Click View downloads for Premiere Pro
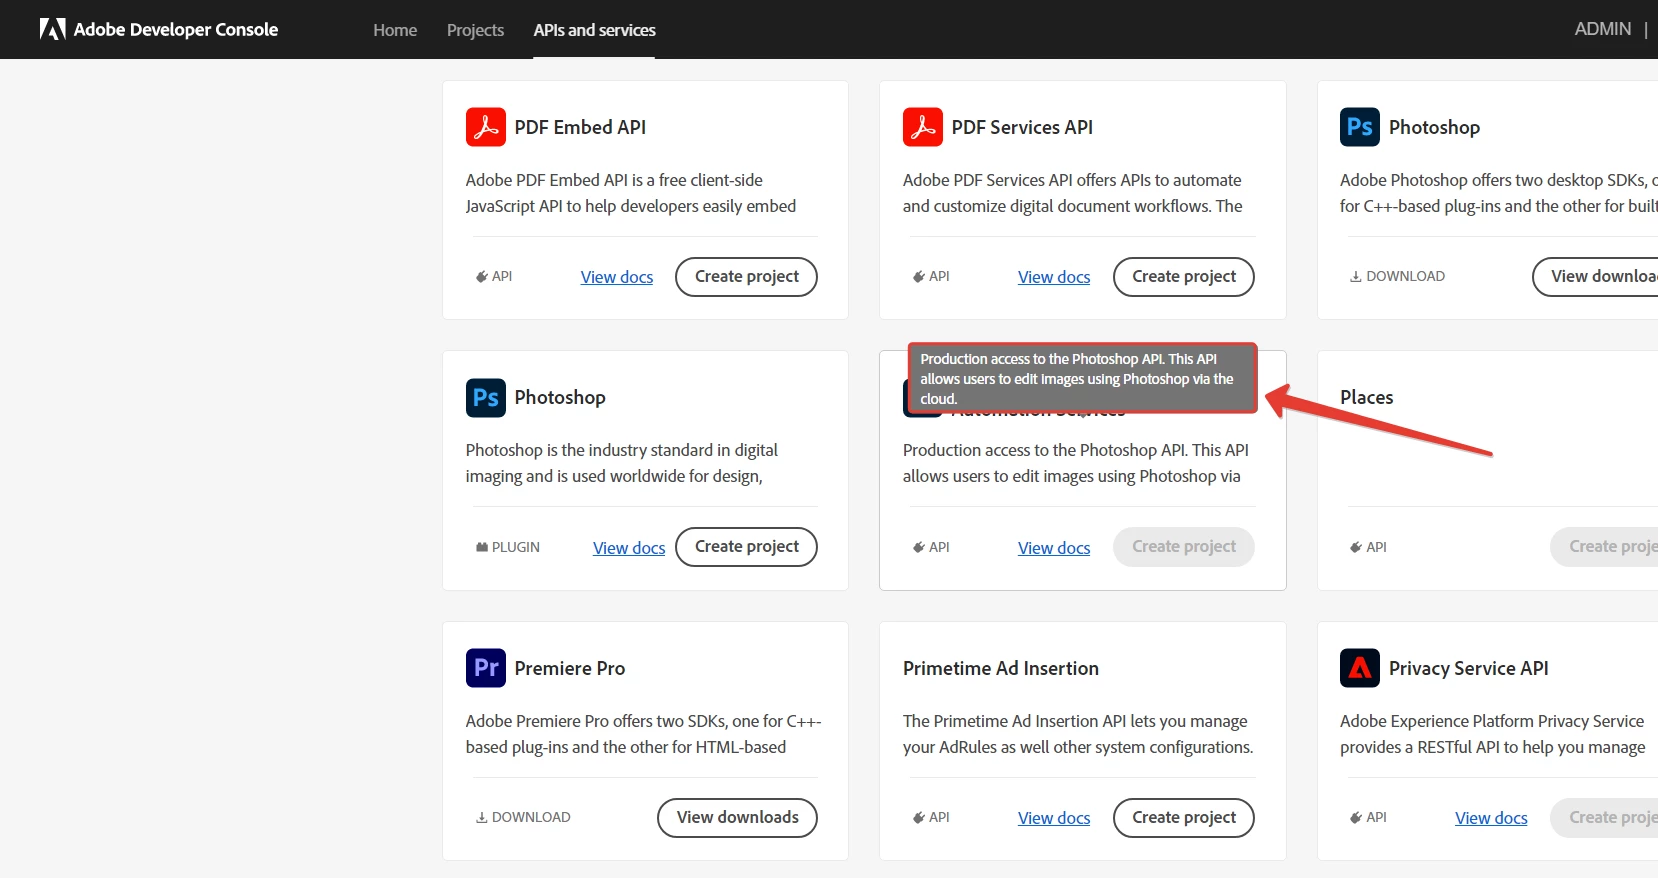1658x878 pixels. (x=737, y=817)
